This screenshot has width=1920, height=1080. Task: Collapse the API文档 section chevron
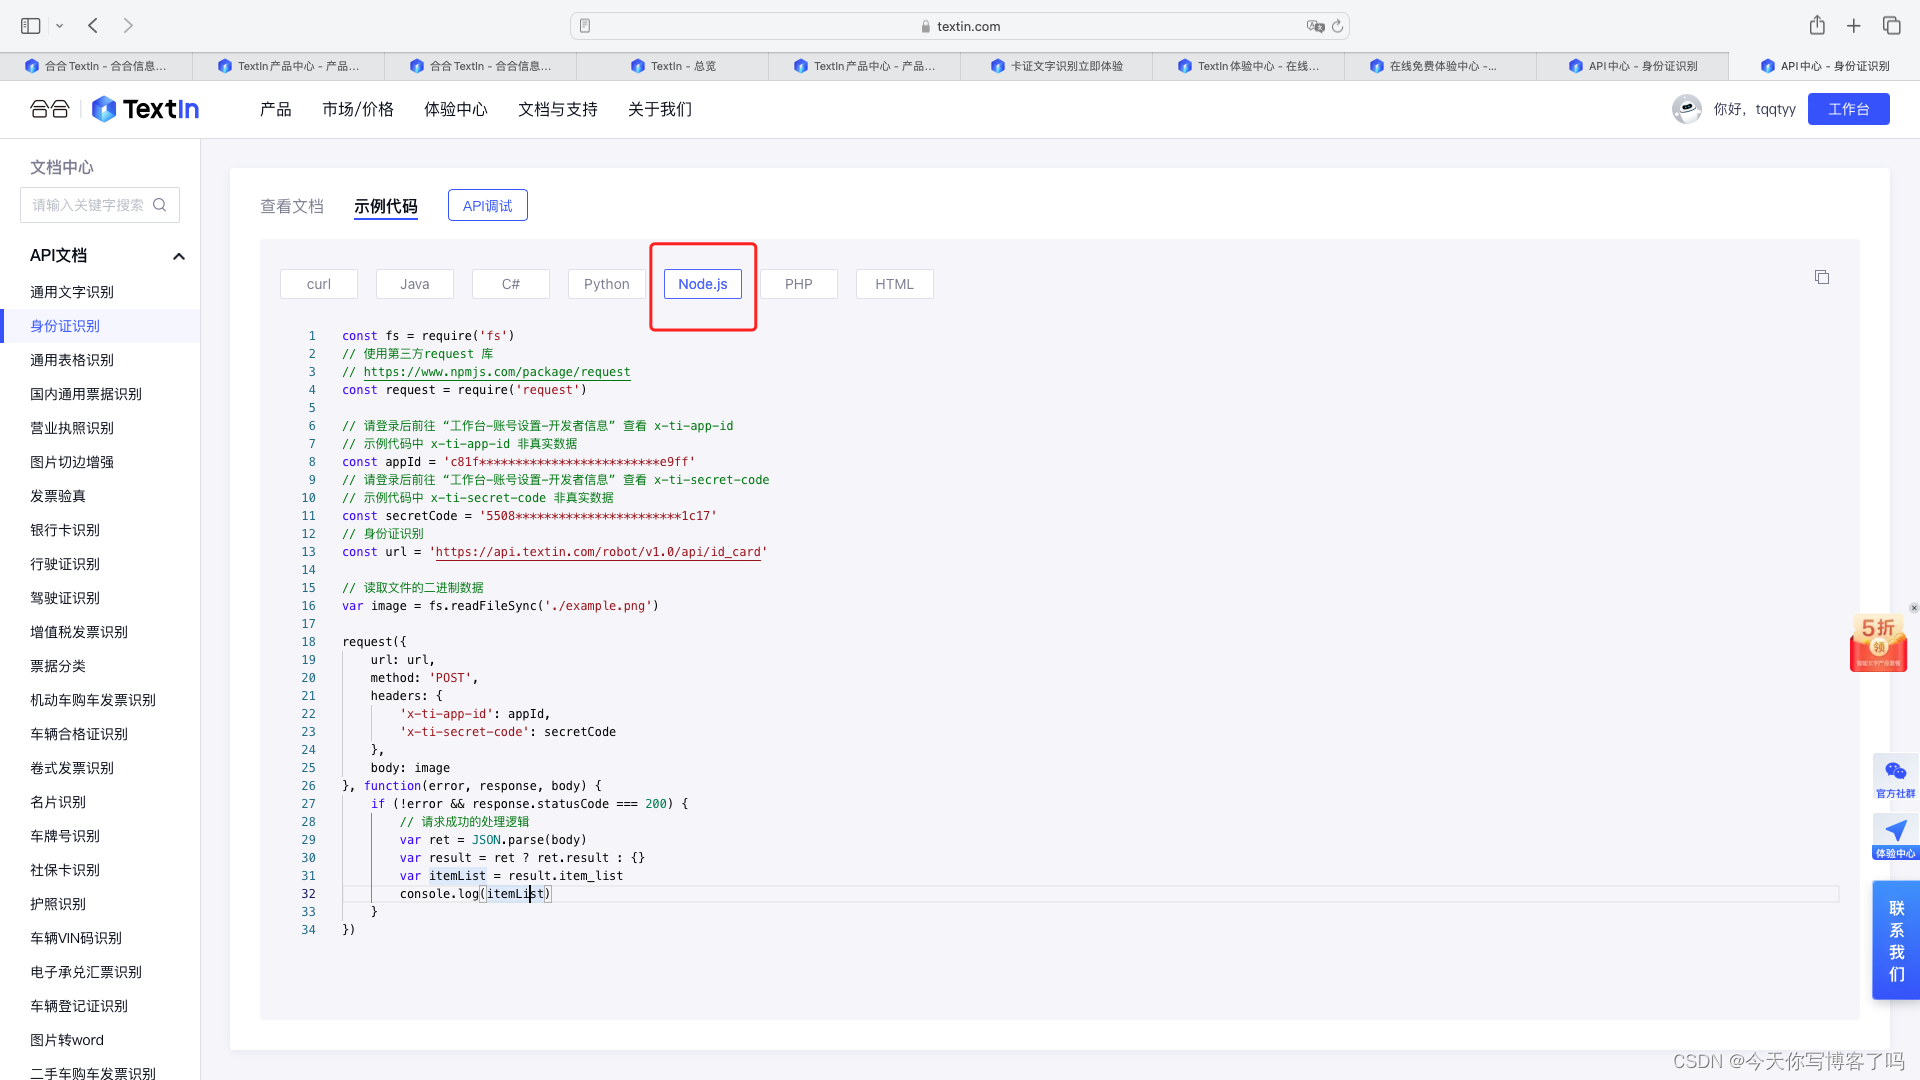point(179,256)
